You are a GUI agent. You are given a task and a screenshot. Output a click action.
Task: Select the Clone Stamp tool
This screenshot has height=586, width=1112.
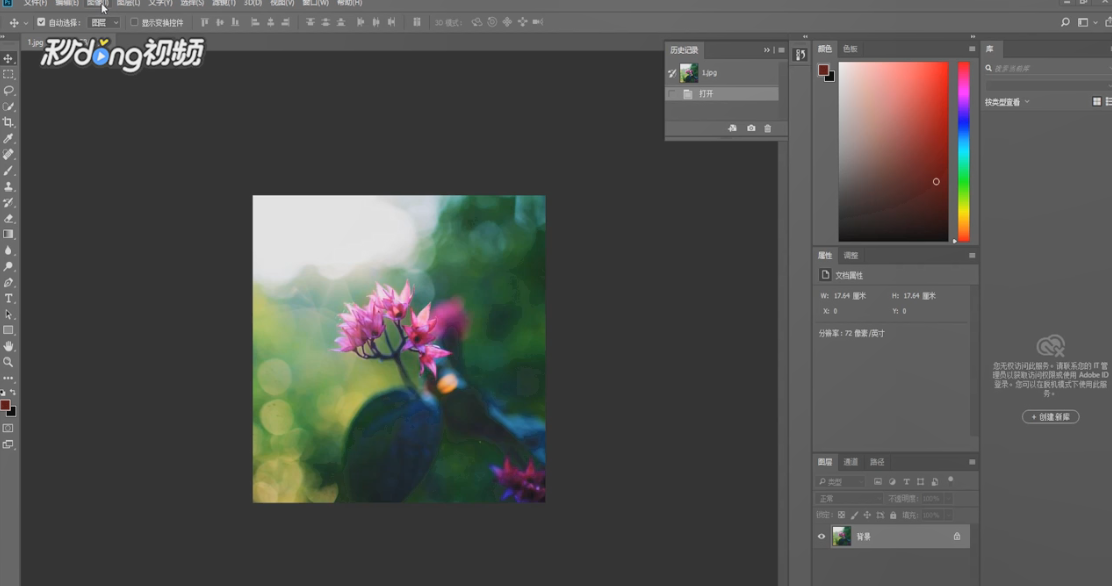point(9,187)
